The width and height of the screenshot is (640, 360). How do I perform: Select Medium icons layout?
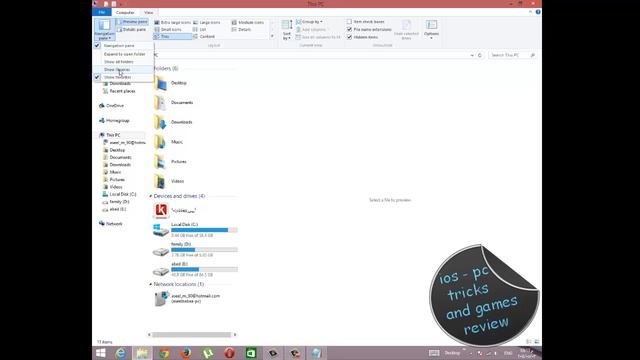(248, 23)
